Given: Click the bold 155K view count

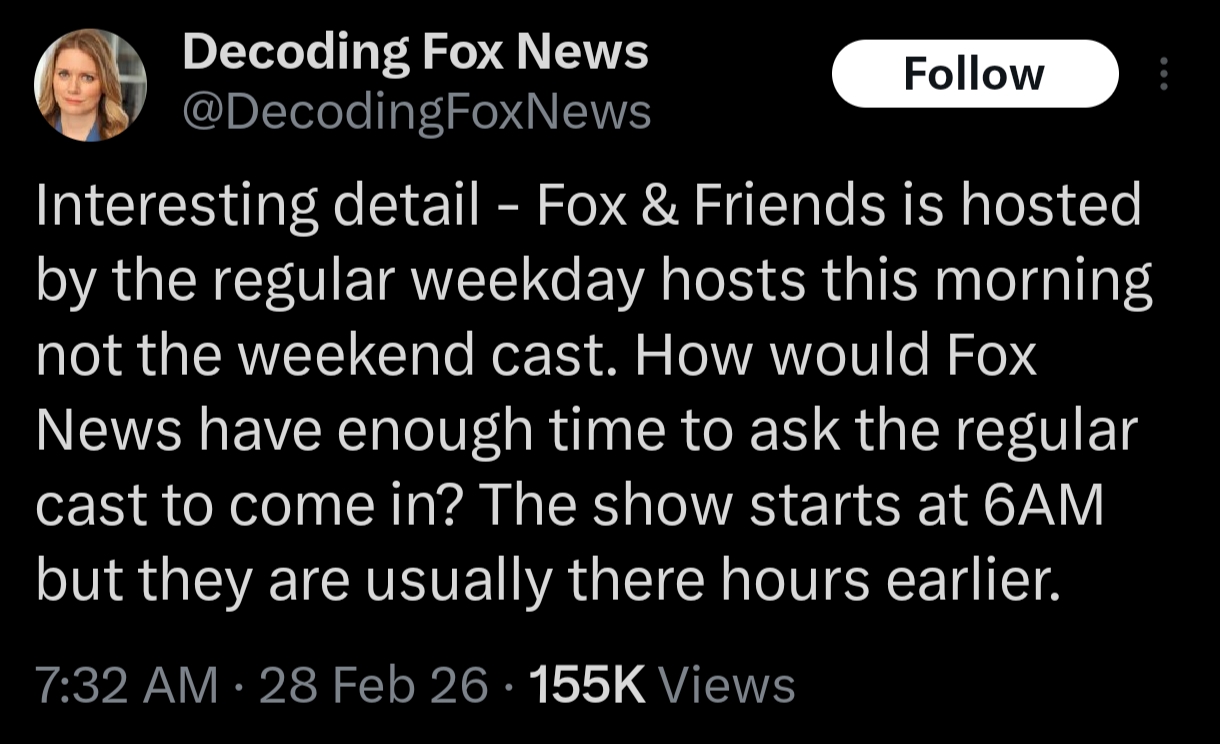Looking at the screenshot, I should [x=587, y=685].
